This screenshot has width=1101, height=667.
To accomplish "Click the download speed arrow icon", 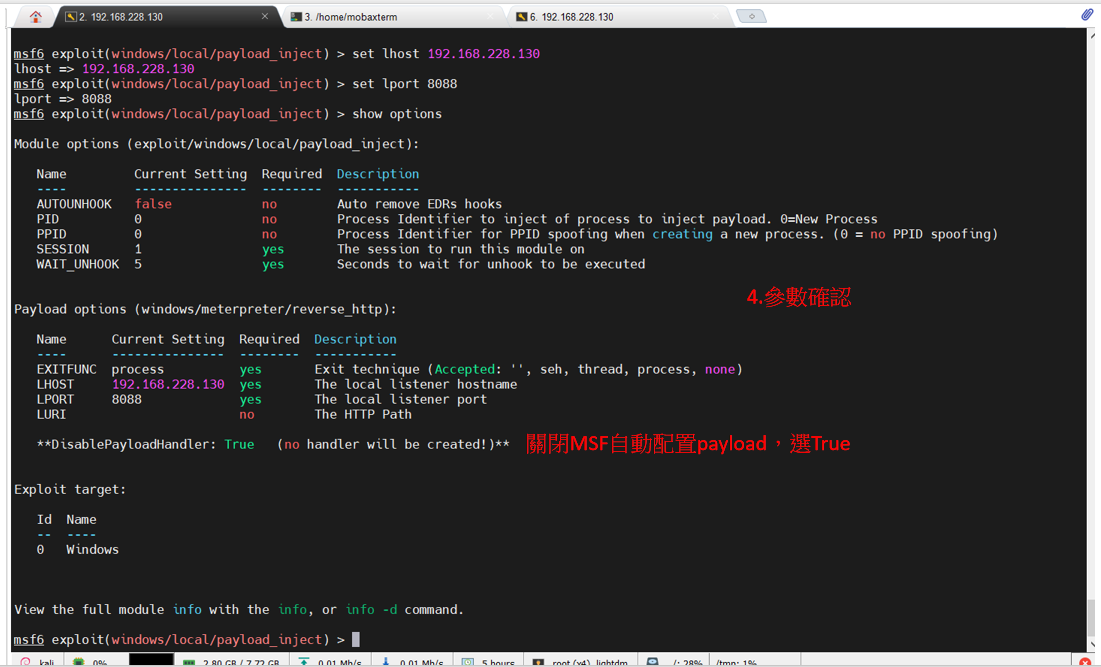I will click(x=385, y=662).
